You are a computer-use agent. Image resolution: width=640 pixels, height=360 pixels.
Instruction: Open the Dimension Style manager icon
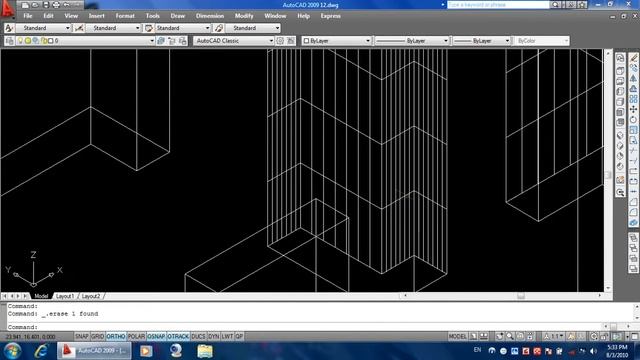79,28
